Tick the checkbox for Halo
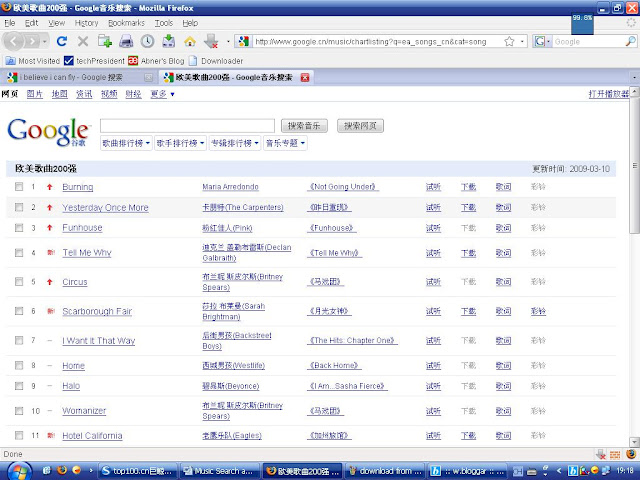The height and width of the screenshot is (480, 640). [19, 386]
